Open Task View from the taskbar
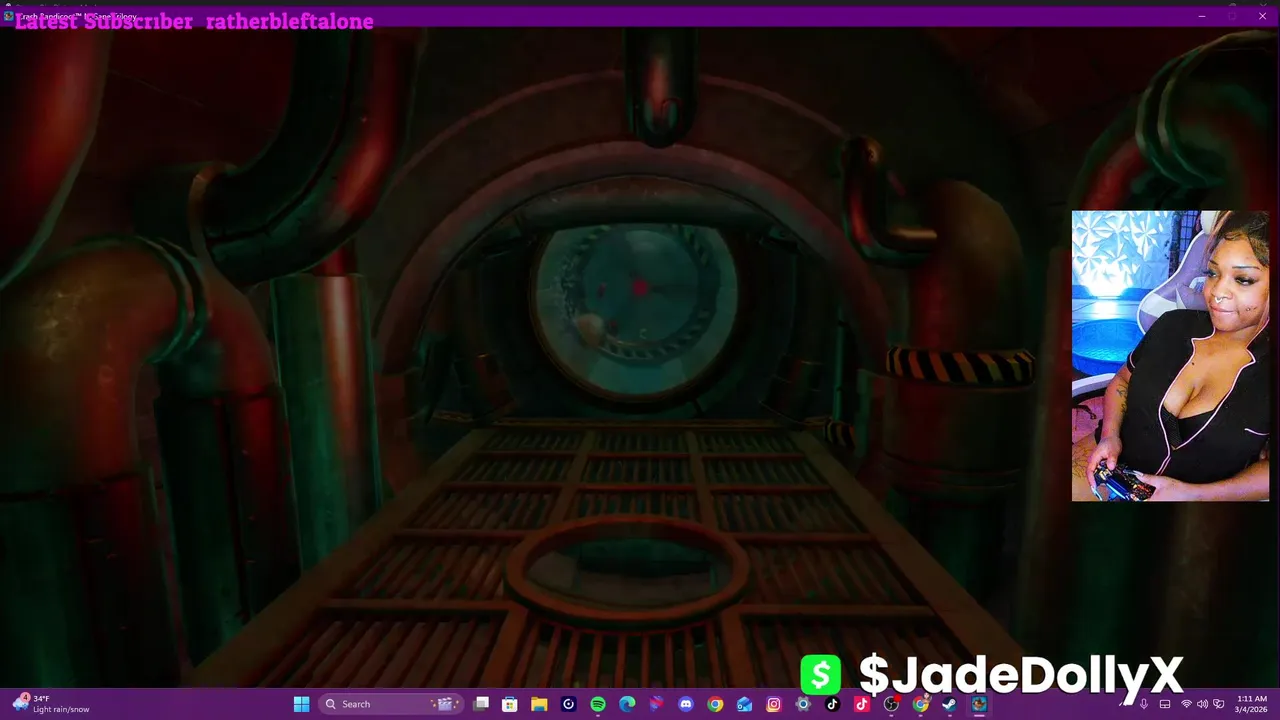This screenshot has width=1280, height=720. click(x=481, y=704)
